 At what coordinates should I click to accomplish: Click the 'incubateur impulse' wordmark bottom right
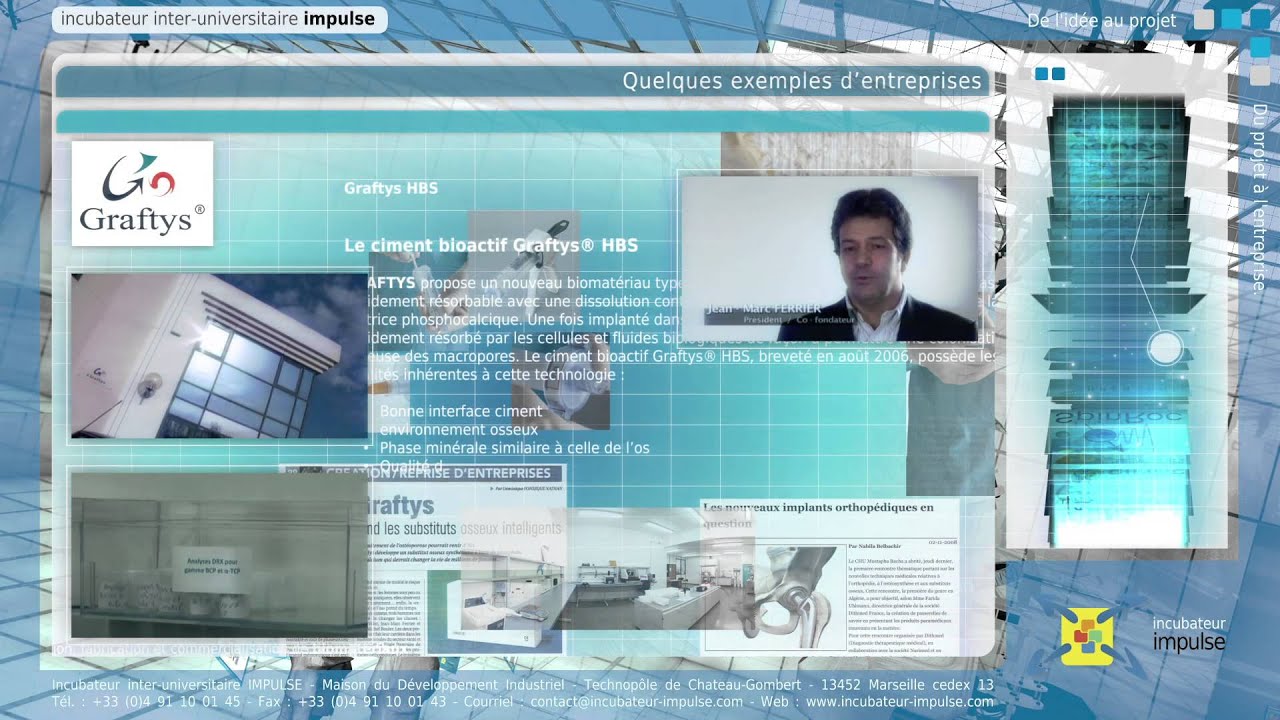point(1189,634)
